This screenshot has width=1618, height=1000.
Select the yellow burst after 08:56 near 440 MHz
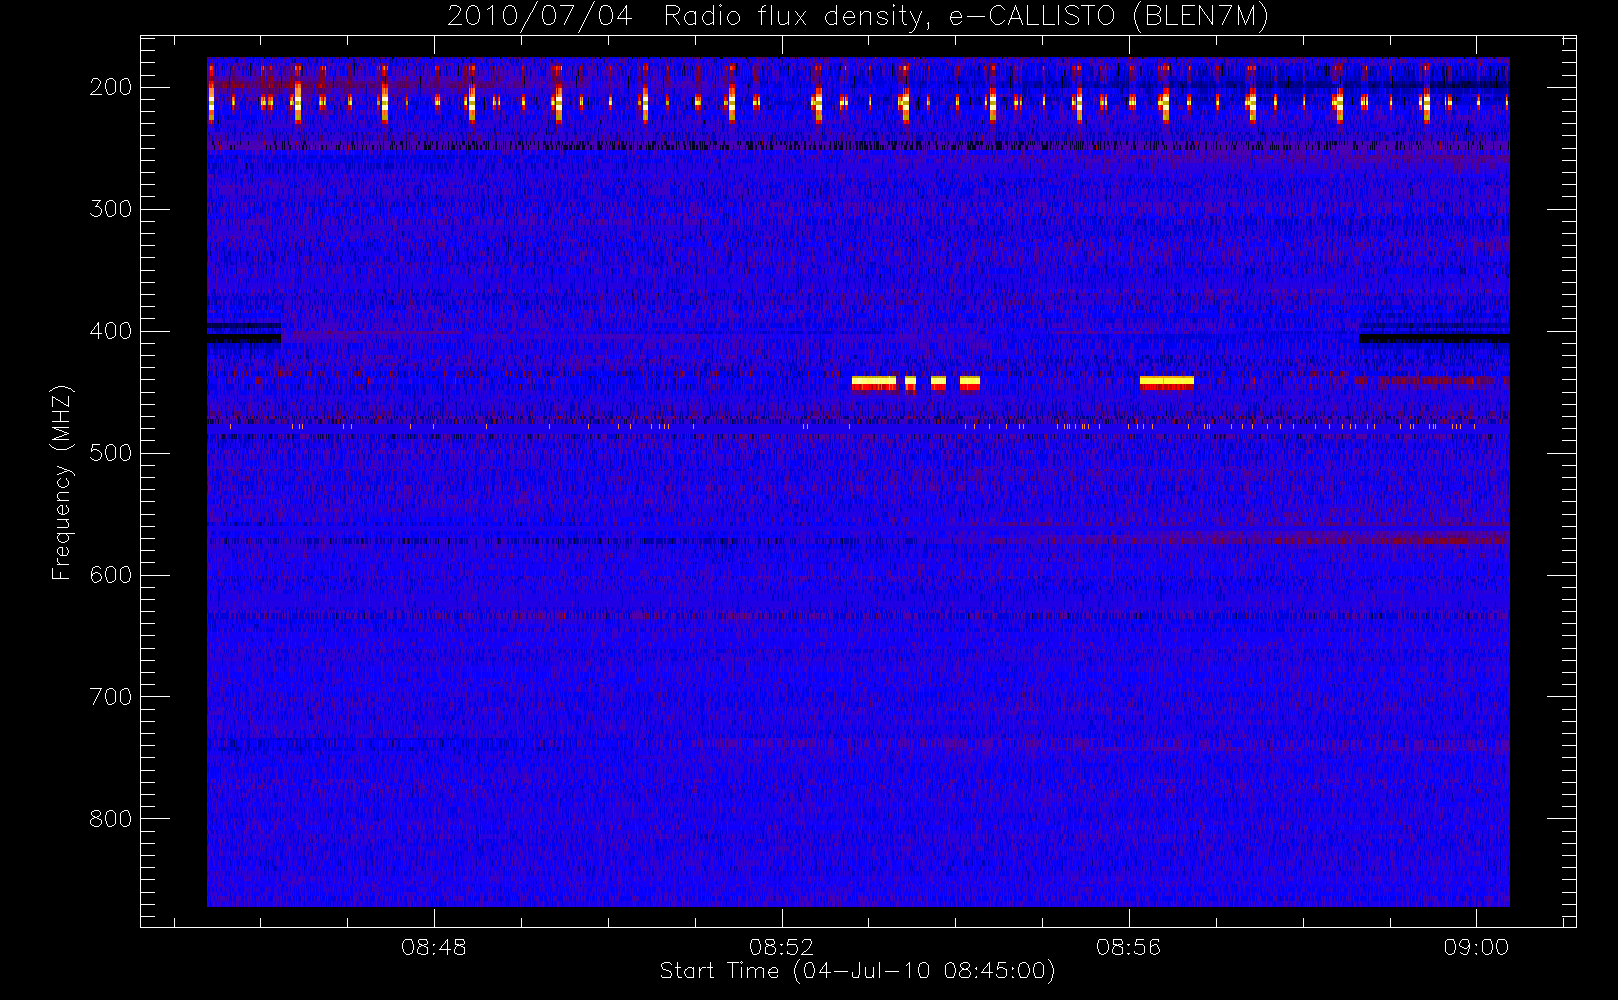pyautogui.click(x=1167, y=382)
